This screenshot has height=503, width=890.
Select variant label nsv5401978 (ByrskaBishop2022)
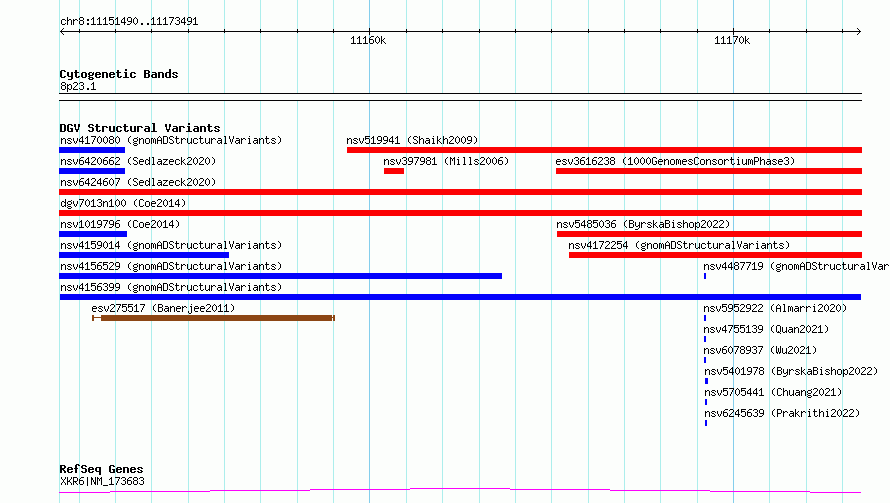point(791,371)
